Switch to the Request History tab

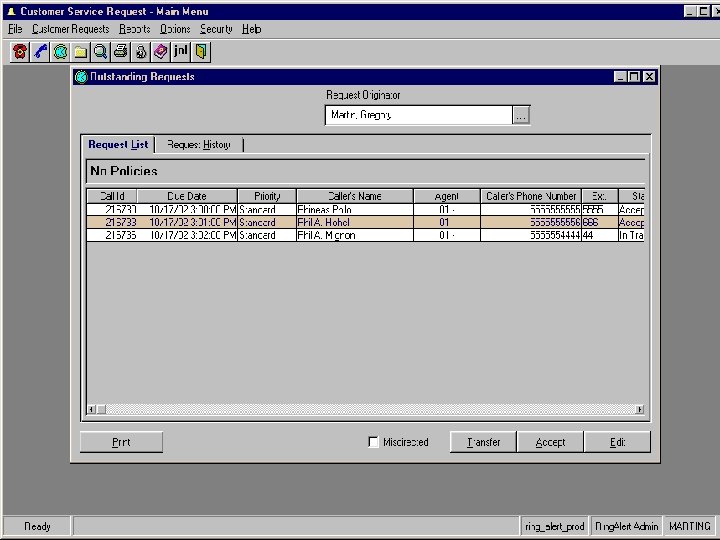coord(199,145)
